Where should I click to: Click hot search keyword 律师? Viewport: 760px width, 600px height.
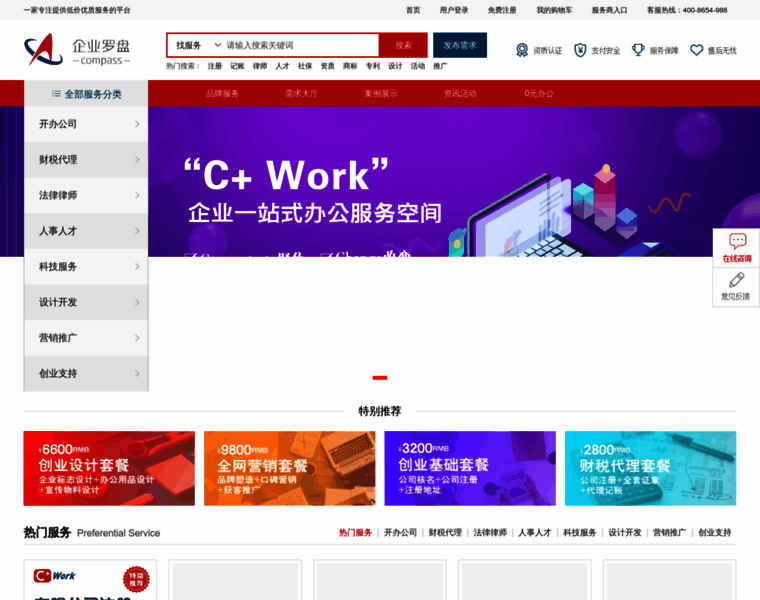click(x=260, y=66)
